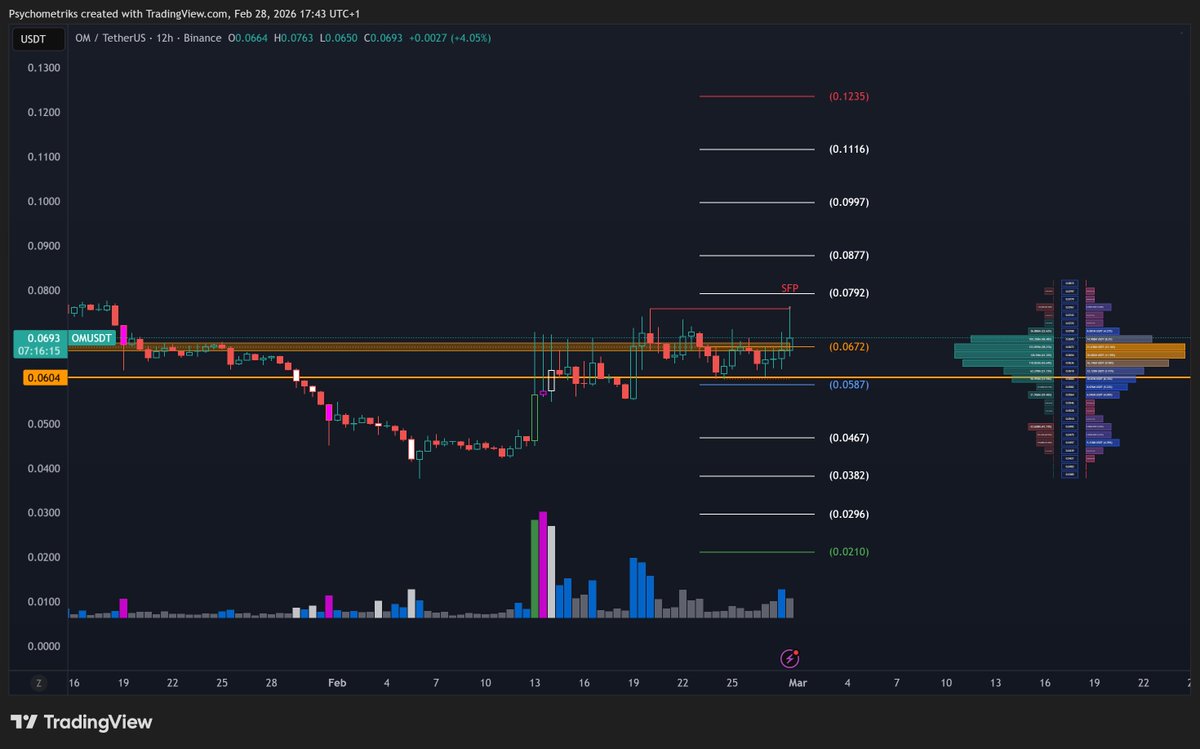1200x749 pixels.
Task: Click 0.0000 on the price axis
Action: tap(44, 646)
